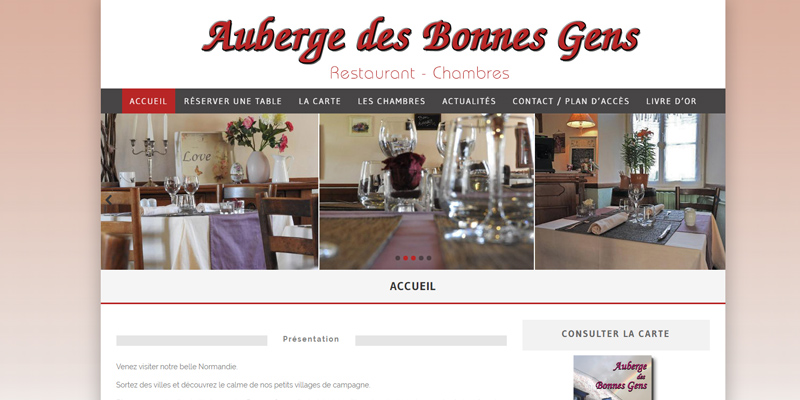The image size is (800, 400).
Task: Select the third carousel pagination dot
Action: (413, 258)
